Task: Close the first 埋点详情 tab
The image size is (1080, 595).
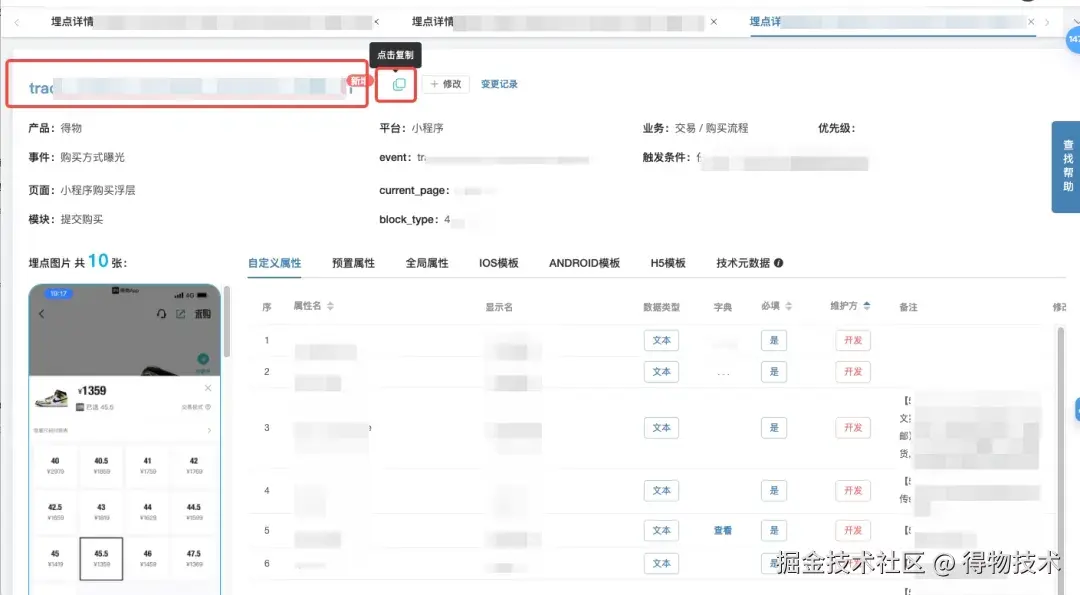Action: [x=377, y=22]
